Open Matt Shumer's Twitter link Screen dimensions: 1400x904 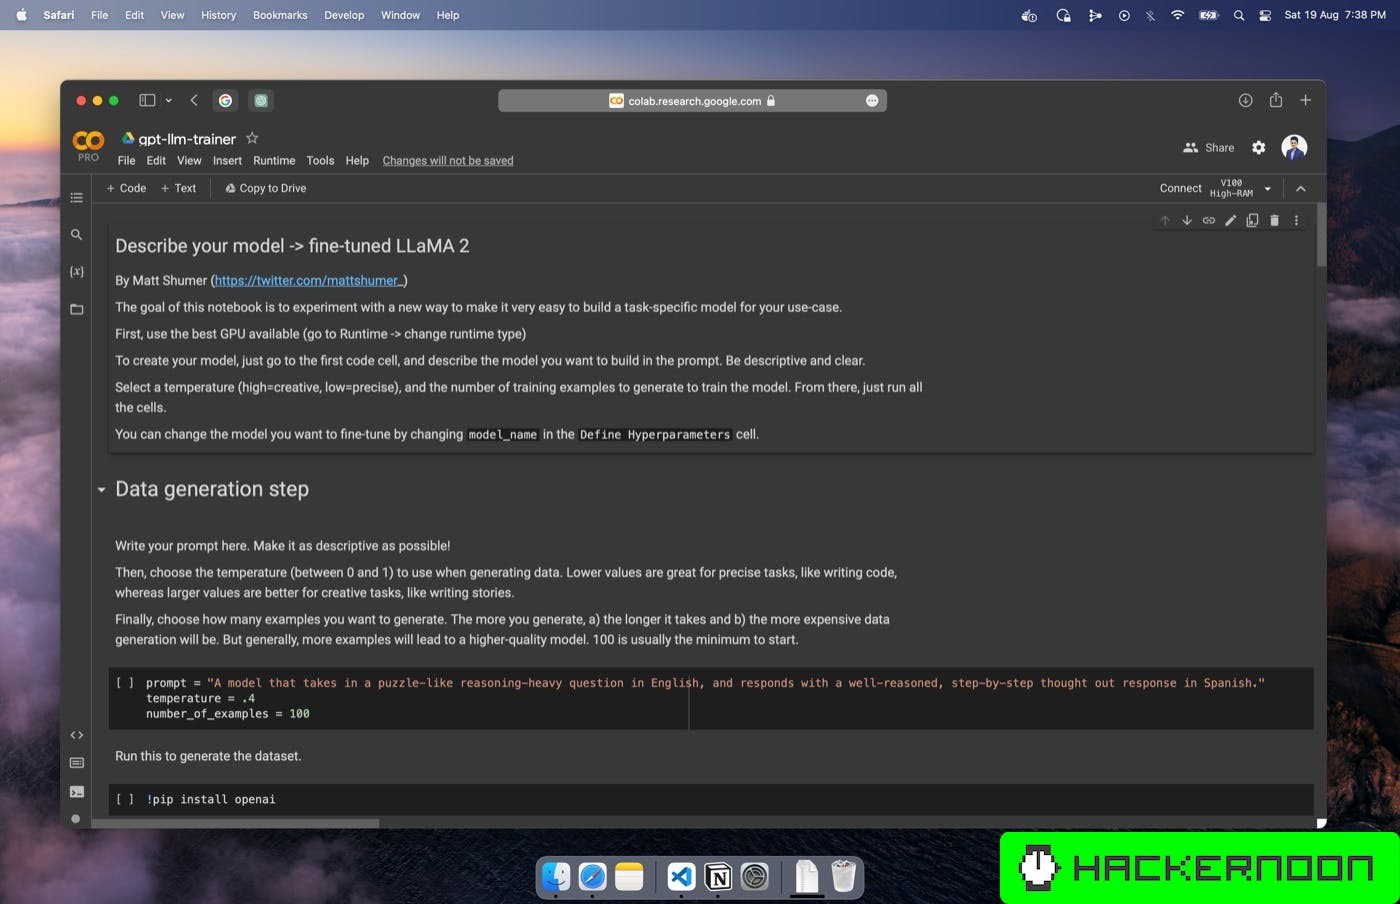(x=308, y=281)
